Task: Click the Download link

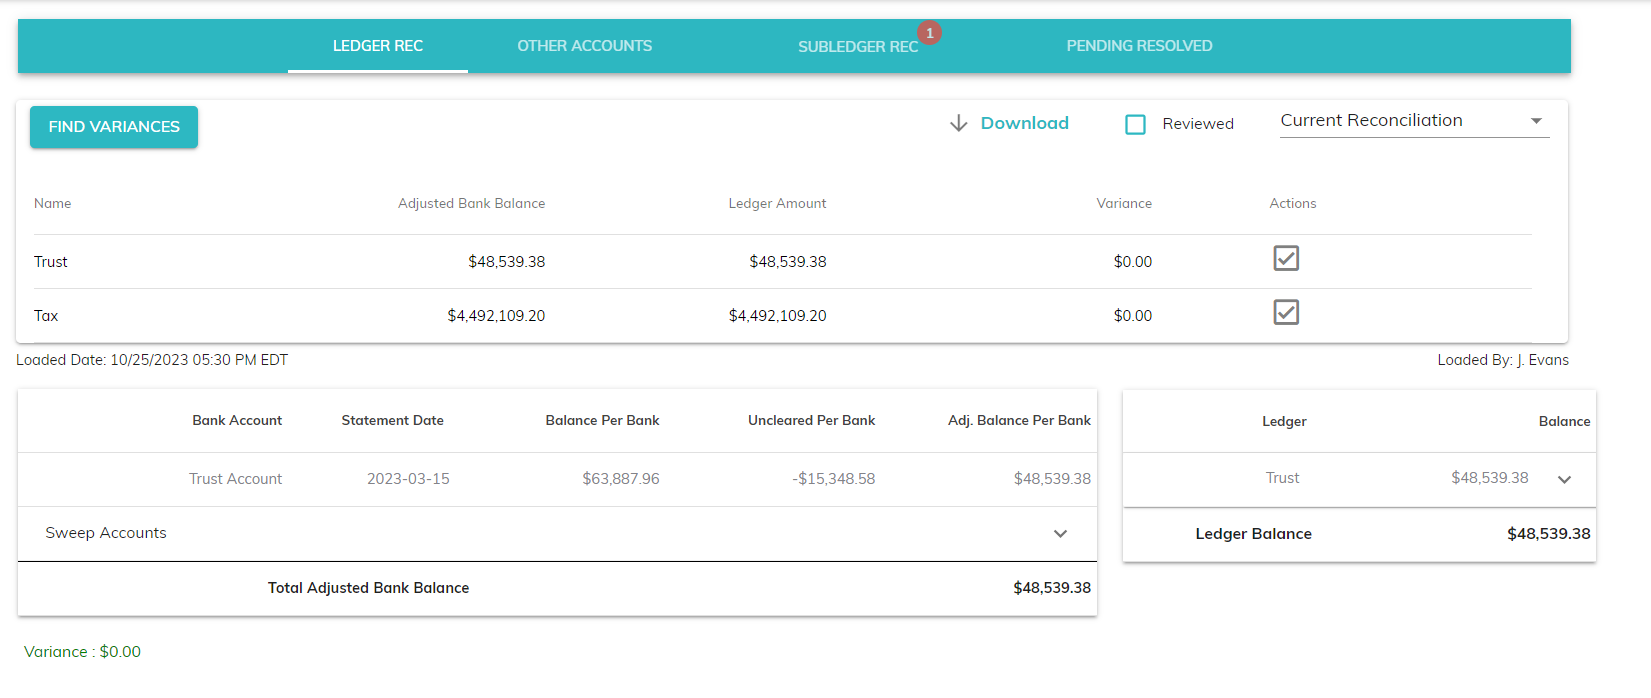Action: click(x=1024, y=123)
